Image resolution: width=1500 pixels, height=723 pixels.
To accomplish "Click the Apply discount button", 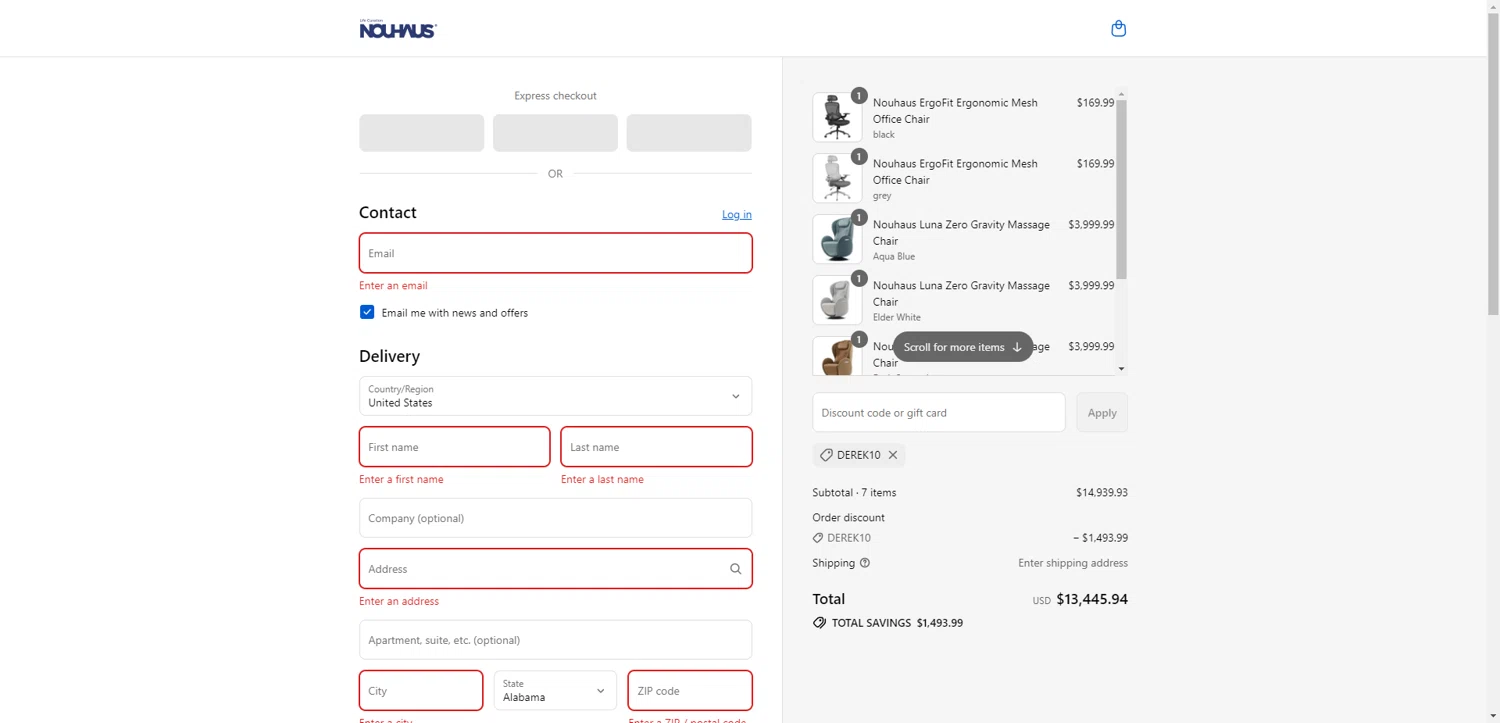I will (x=1102, y=412).
